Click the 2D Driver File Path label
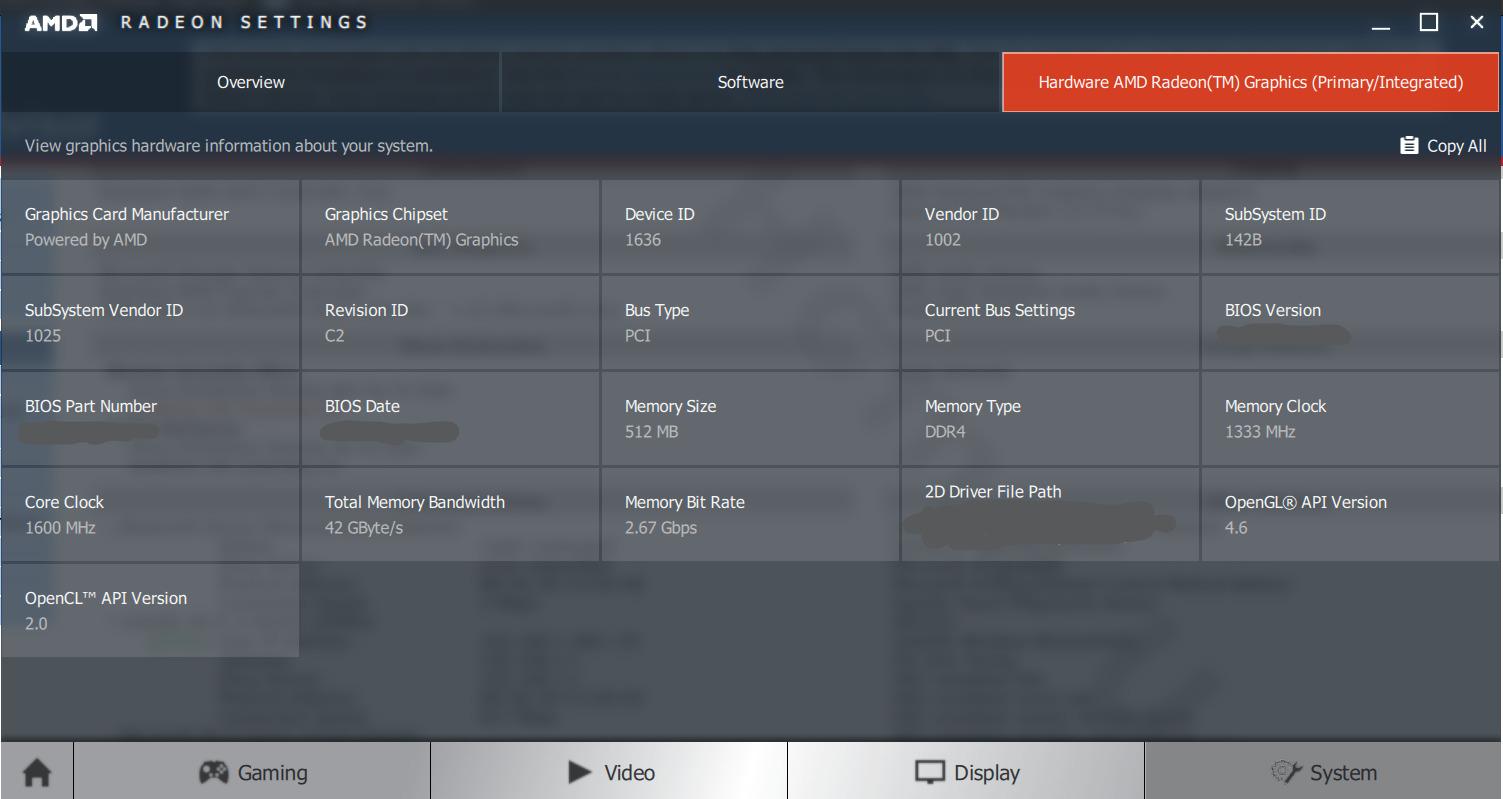 pyautogui.click(x=993, y=492)
